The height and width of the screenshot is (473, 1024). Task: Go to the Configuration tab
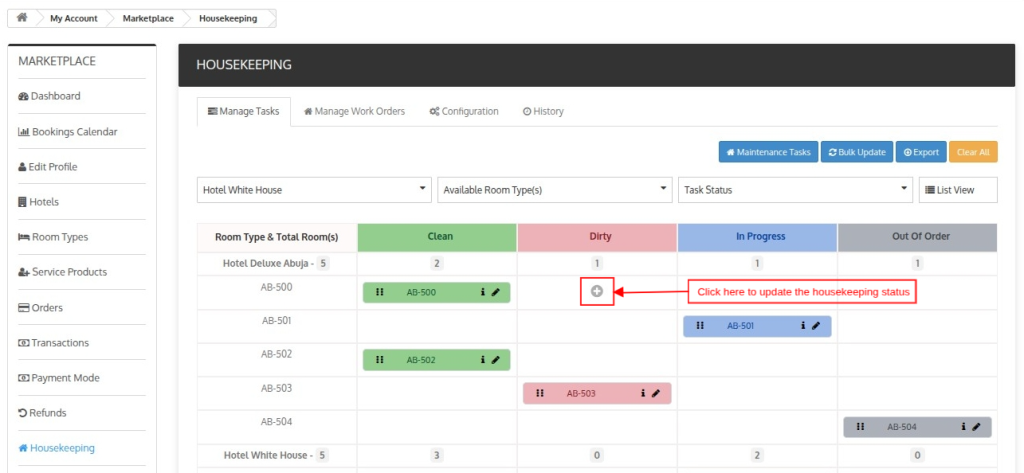point(464,112)
